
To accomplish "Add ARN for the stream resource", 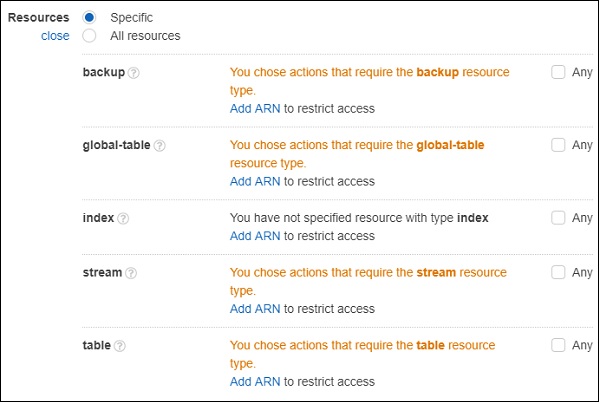I will click(x=254, y=309).
